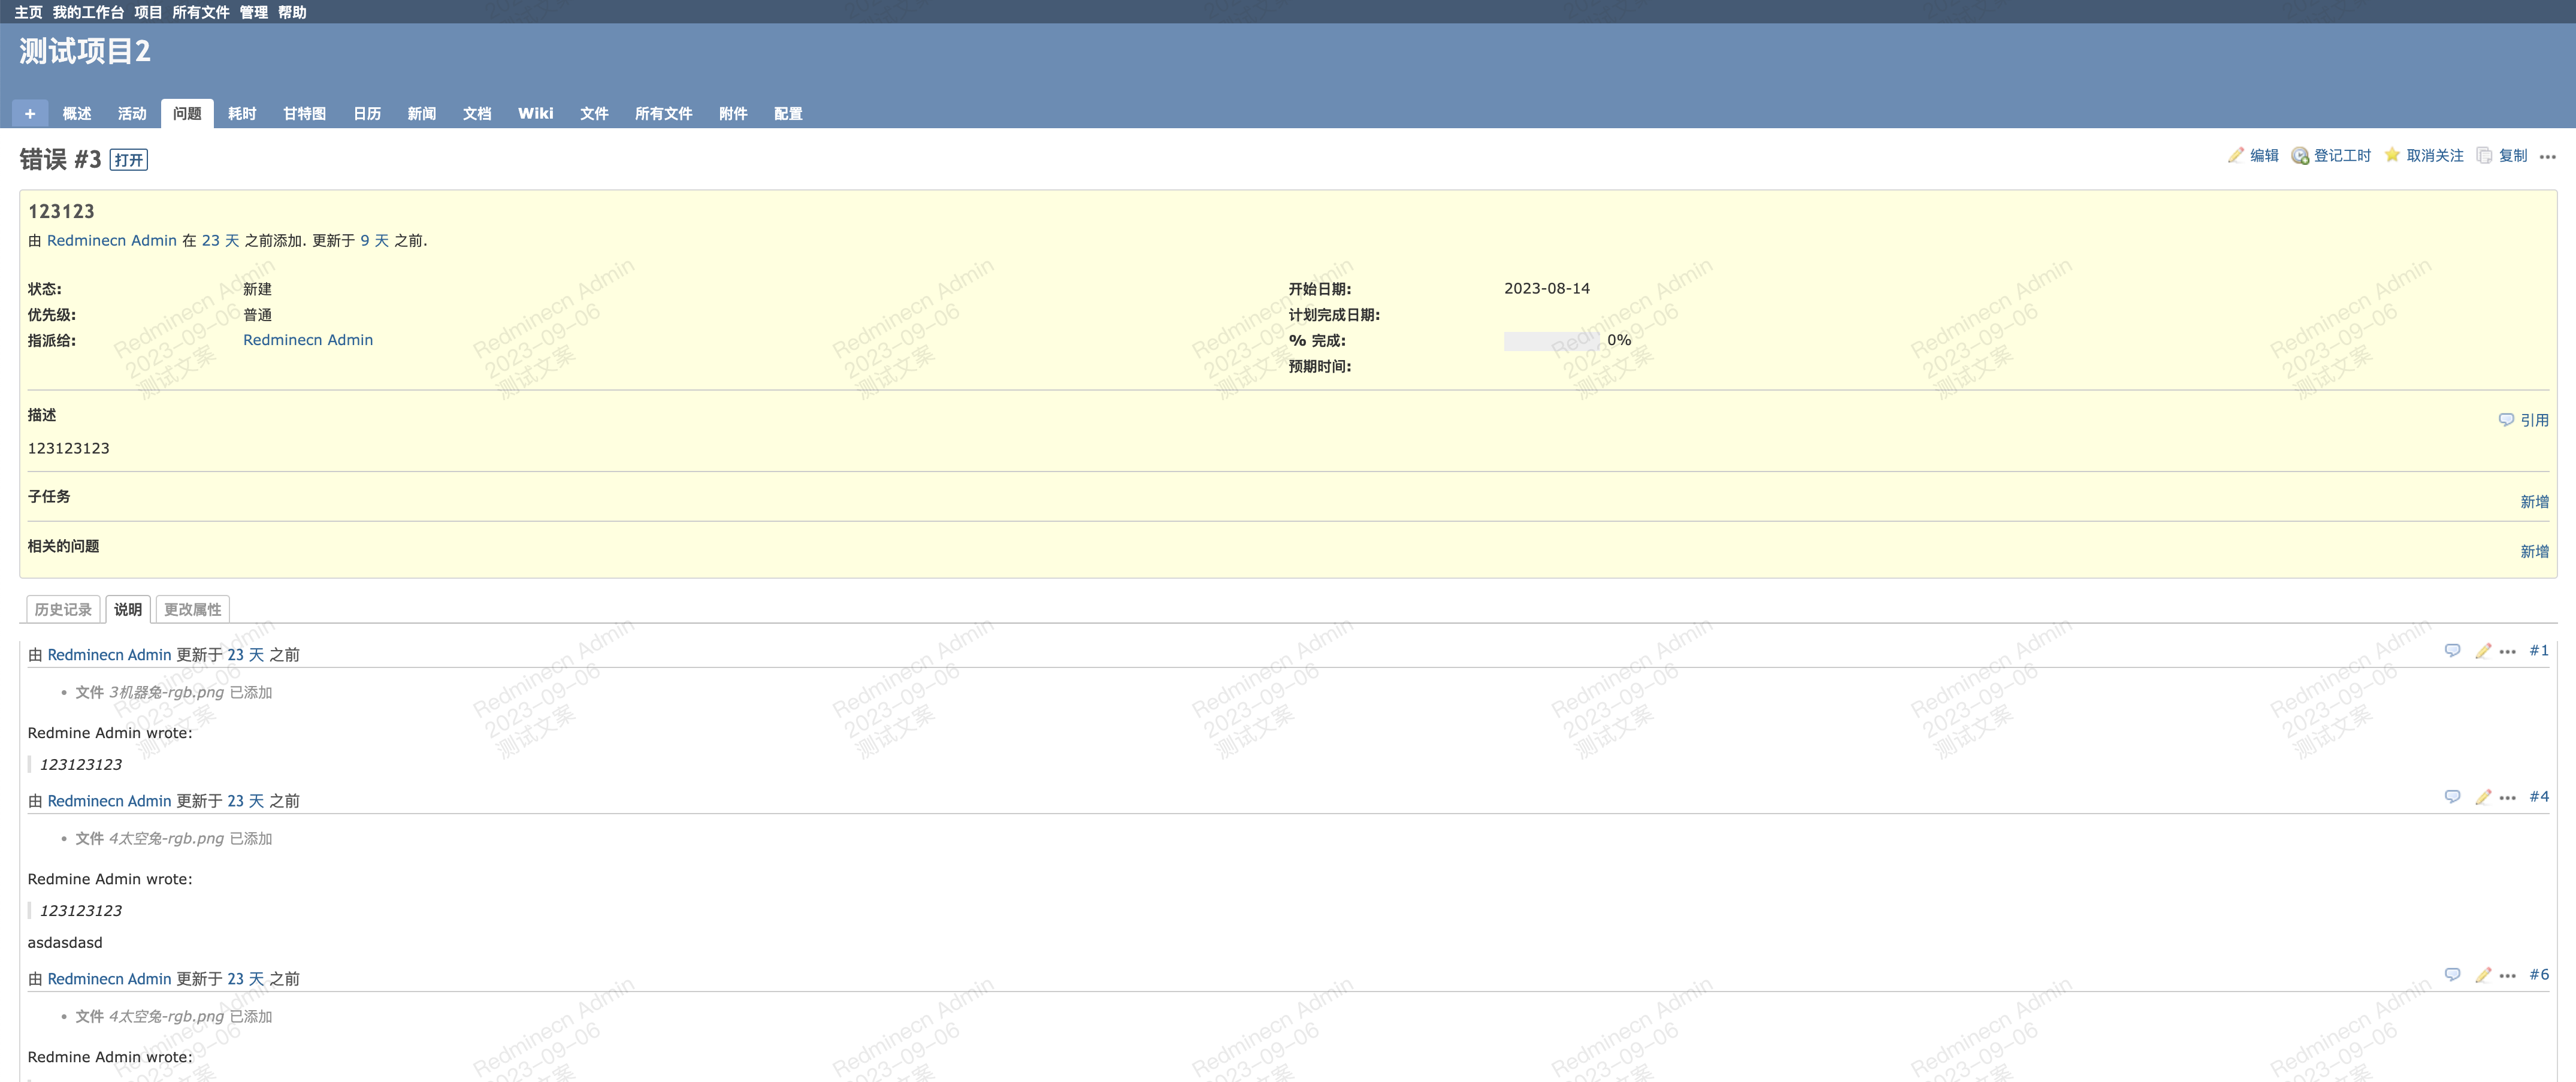Open the 文档 project tab
Screen dimensions: 2576x1082
coord(477,113)
